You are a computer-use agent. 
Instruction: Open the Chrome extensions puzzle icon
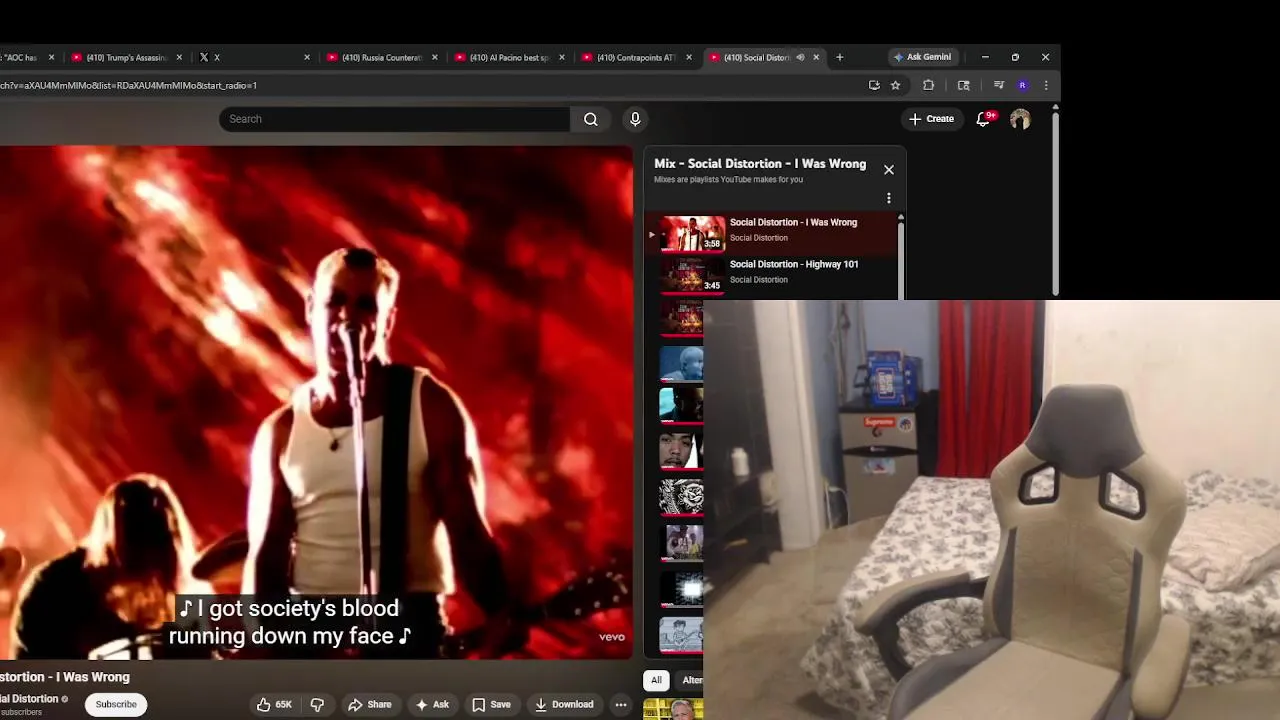pyautogui.click(x=928, y=85)
